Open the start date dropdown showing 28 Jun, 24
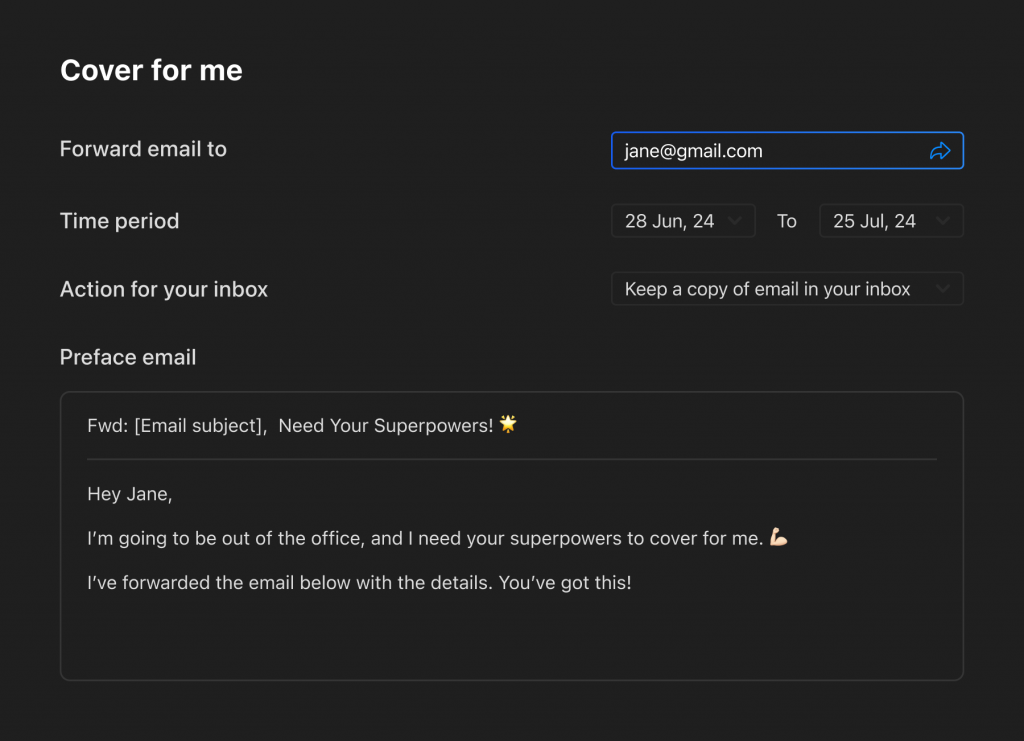This screenshot has width=1024, height=741. 683,221
